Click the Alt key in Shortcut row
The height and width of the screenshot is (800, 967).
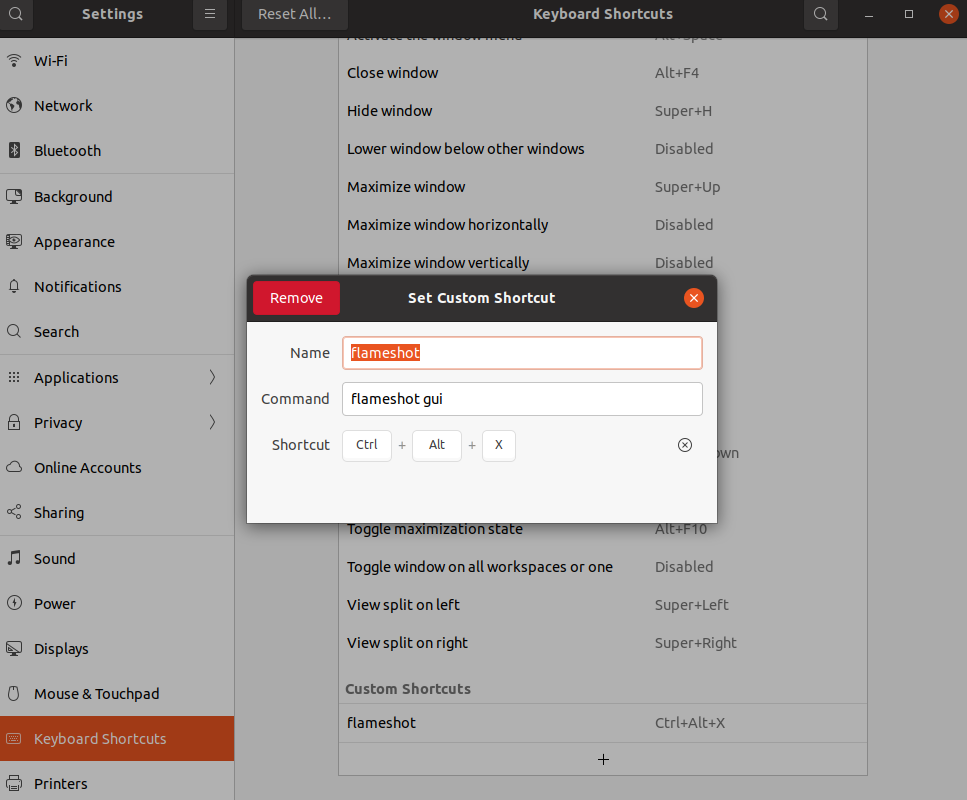[437, 445]
